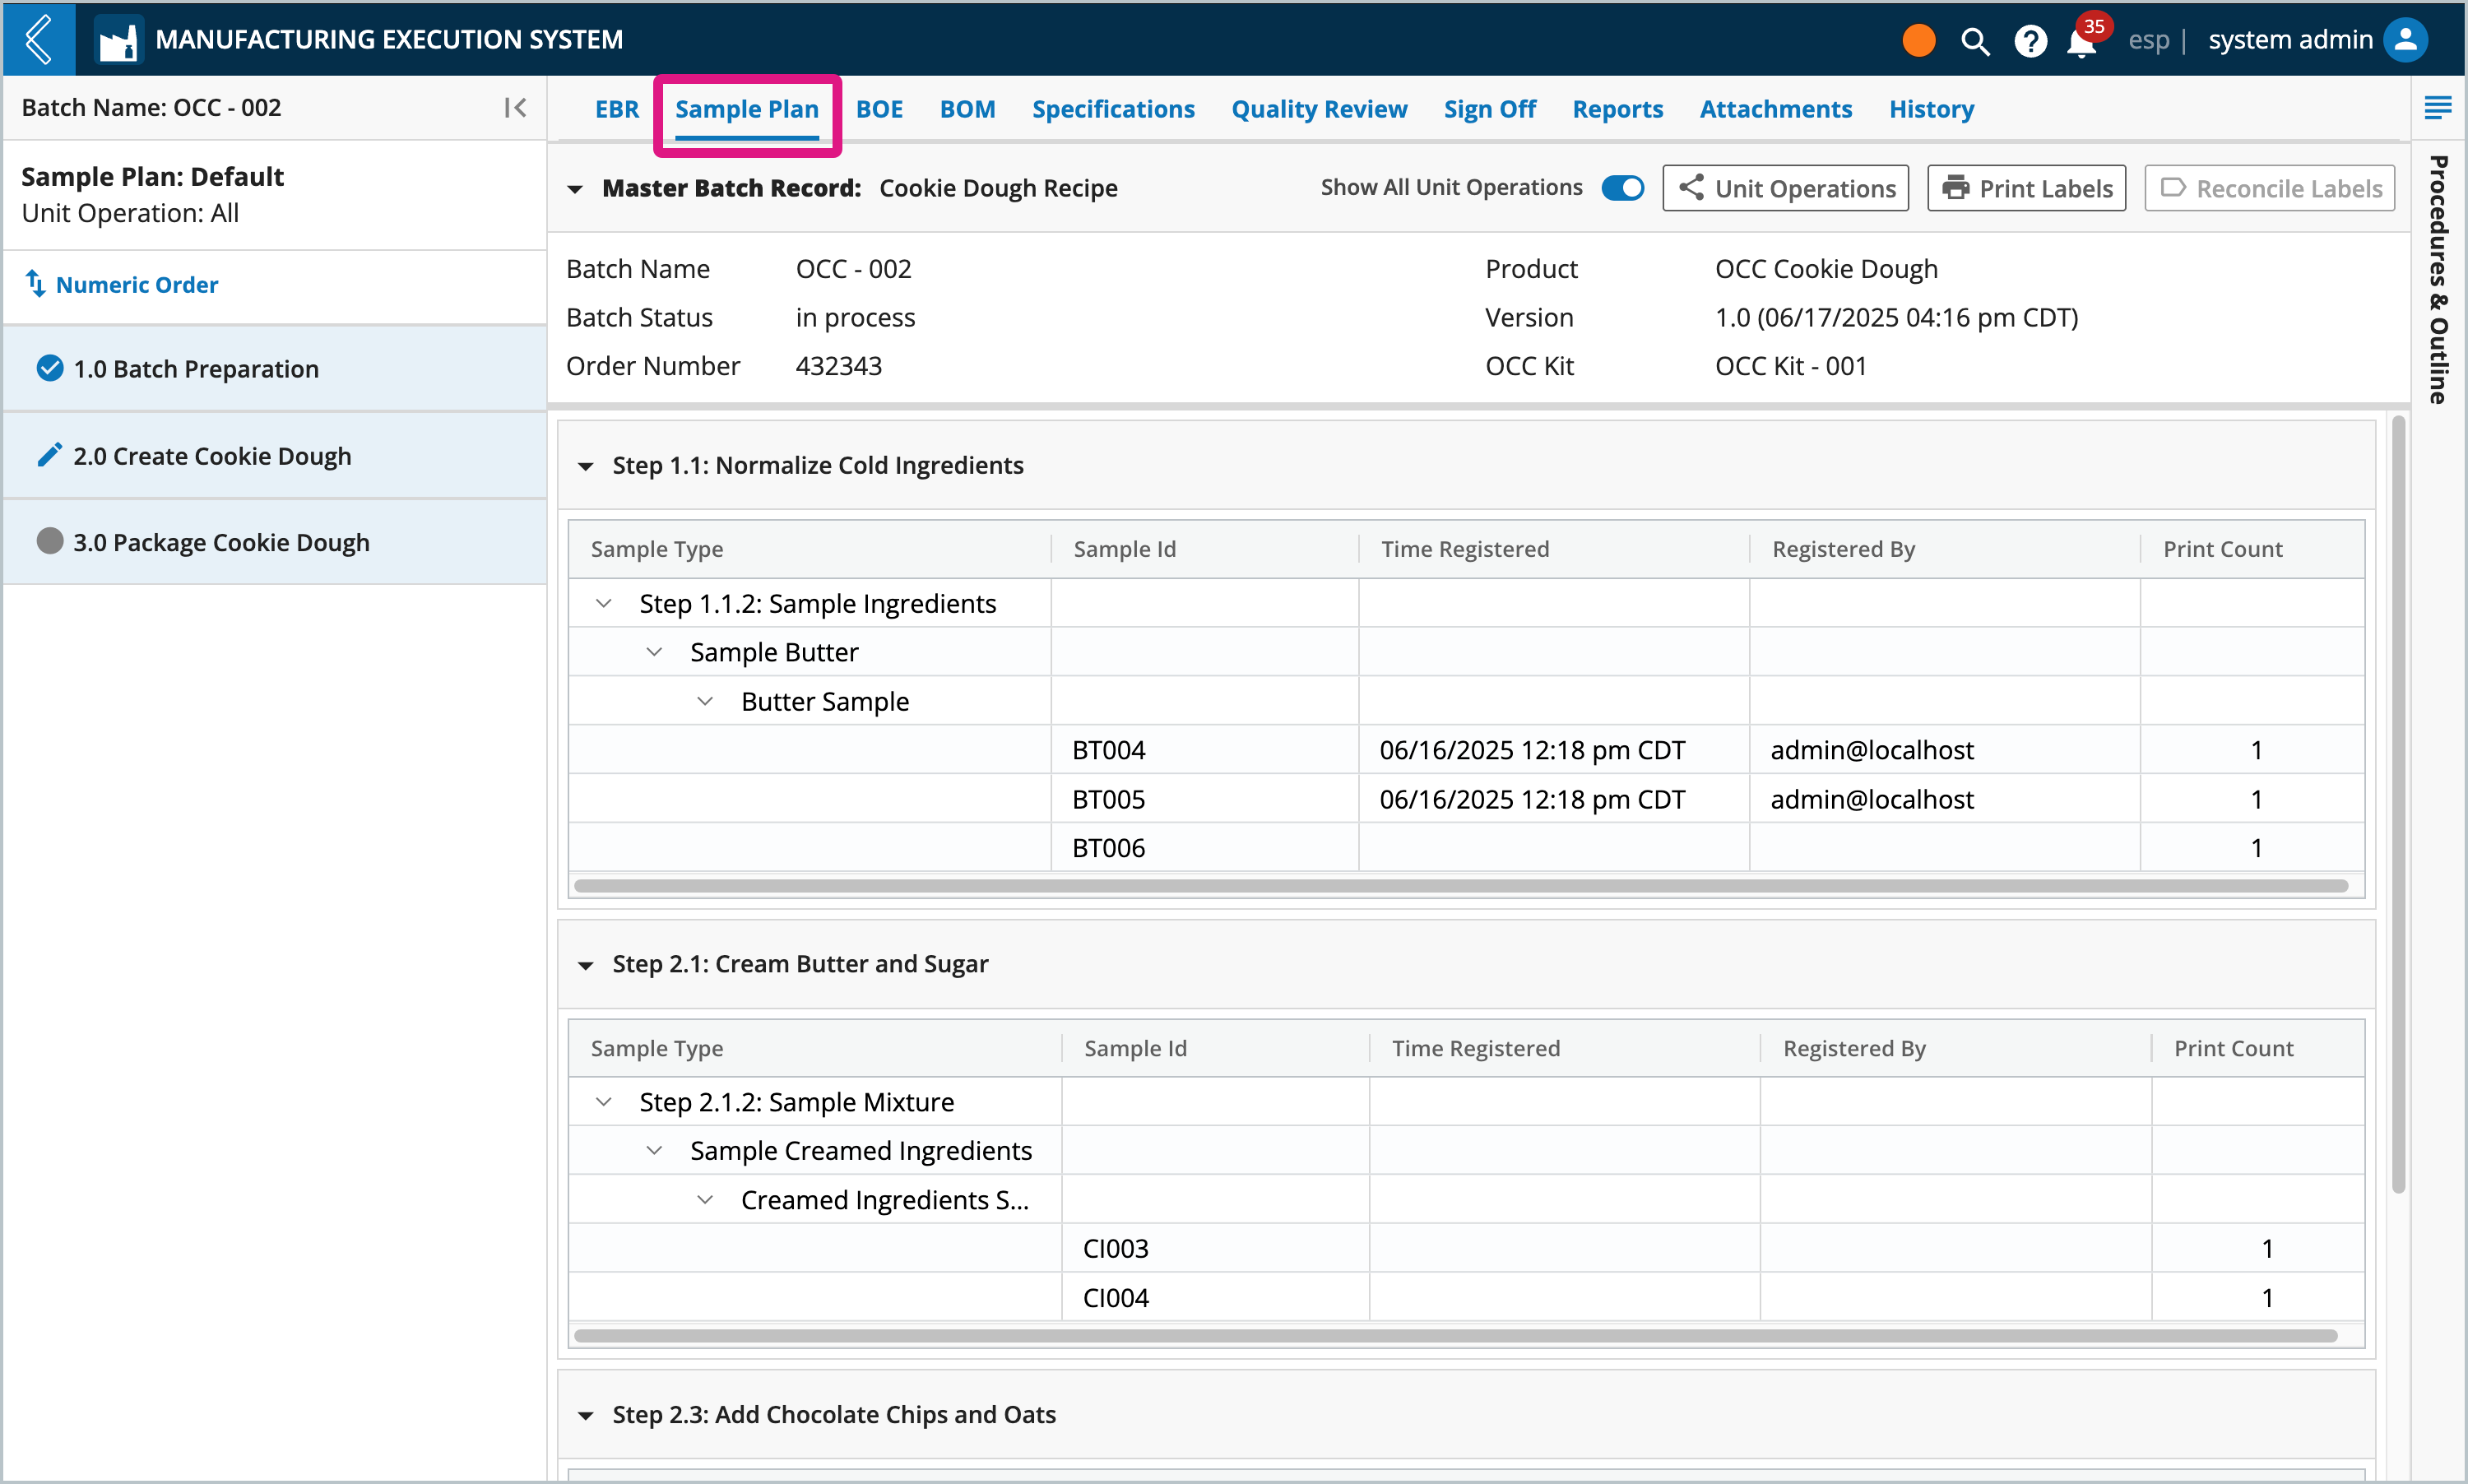Image resolution: width=2468 pixels, height=1484 pixels.
Task: Click the system admin username text
Action: 2290,40
